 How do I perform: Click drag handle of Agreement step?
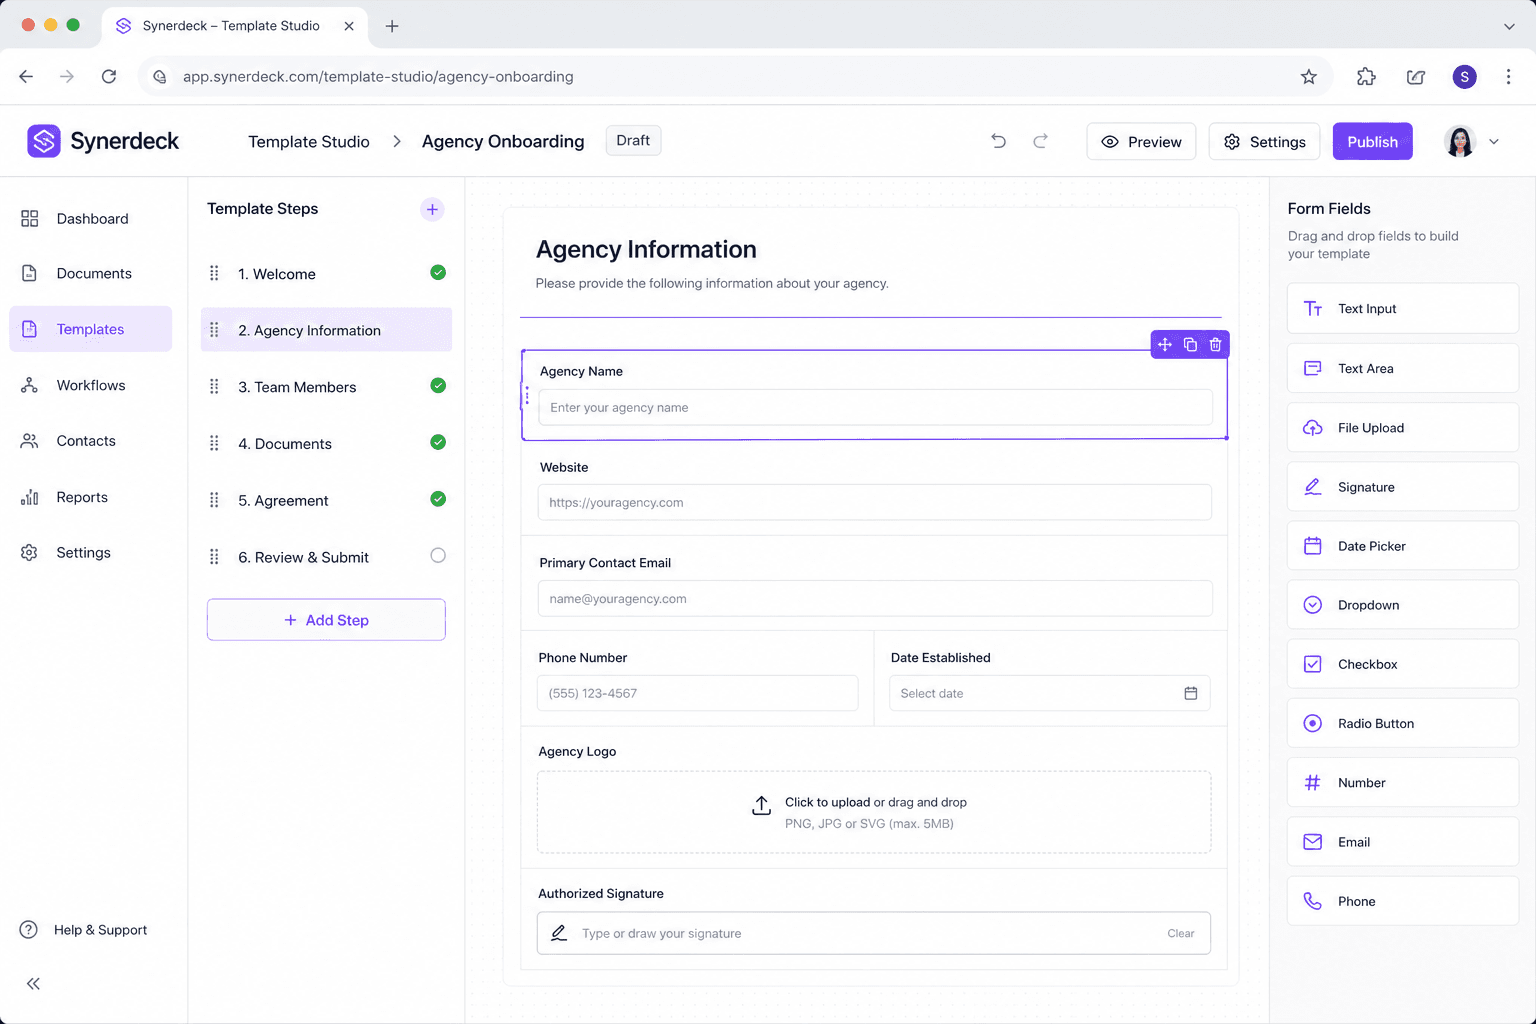pos(214,500)
